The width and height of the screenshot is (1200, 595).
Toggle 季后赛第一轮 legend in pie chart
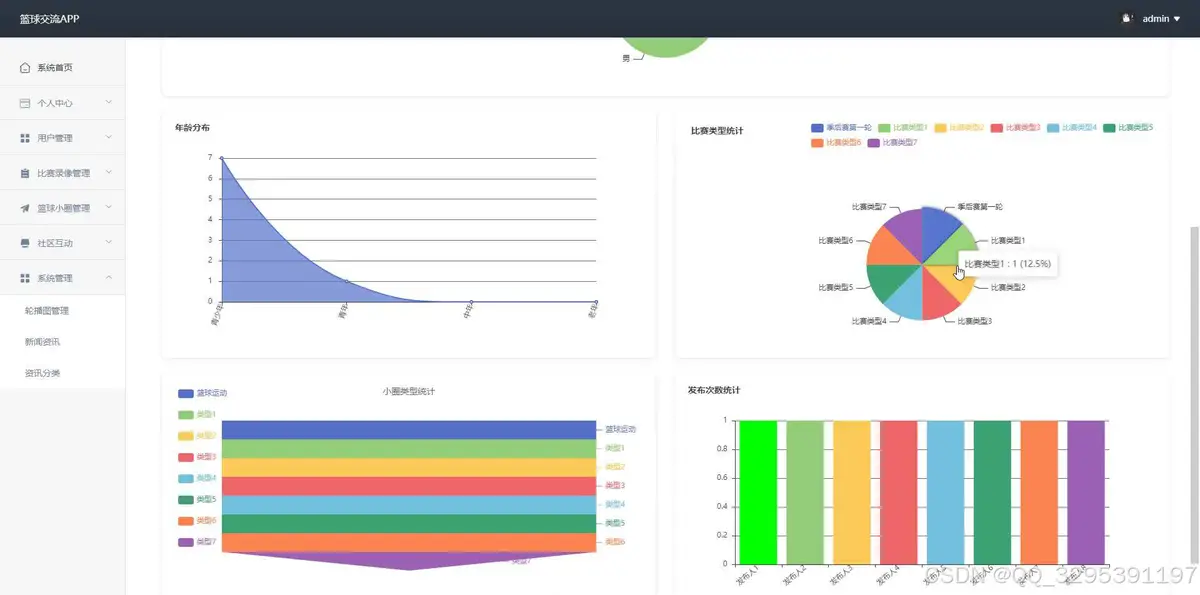(841, 128)
